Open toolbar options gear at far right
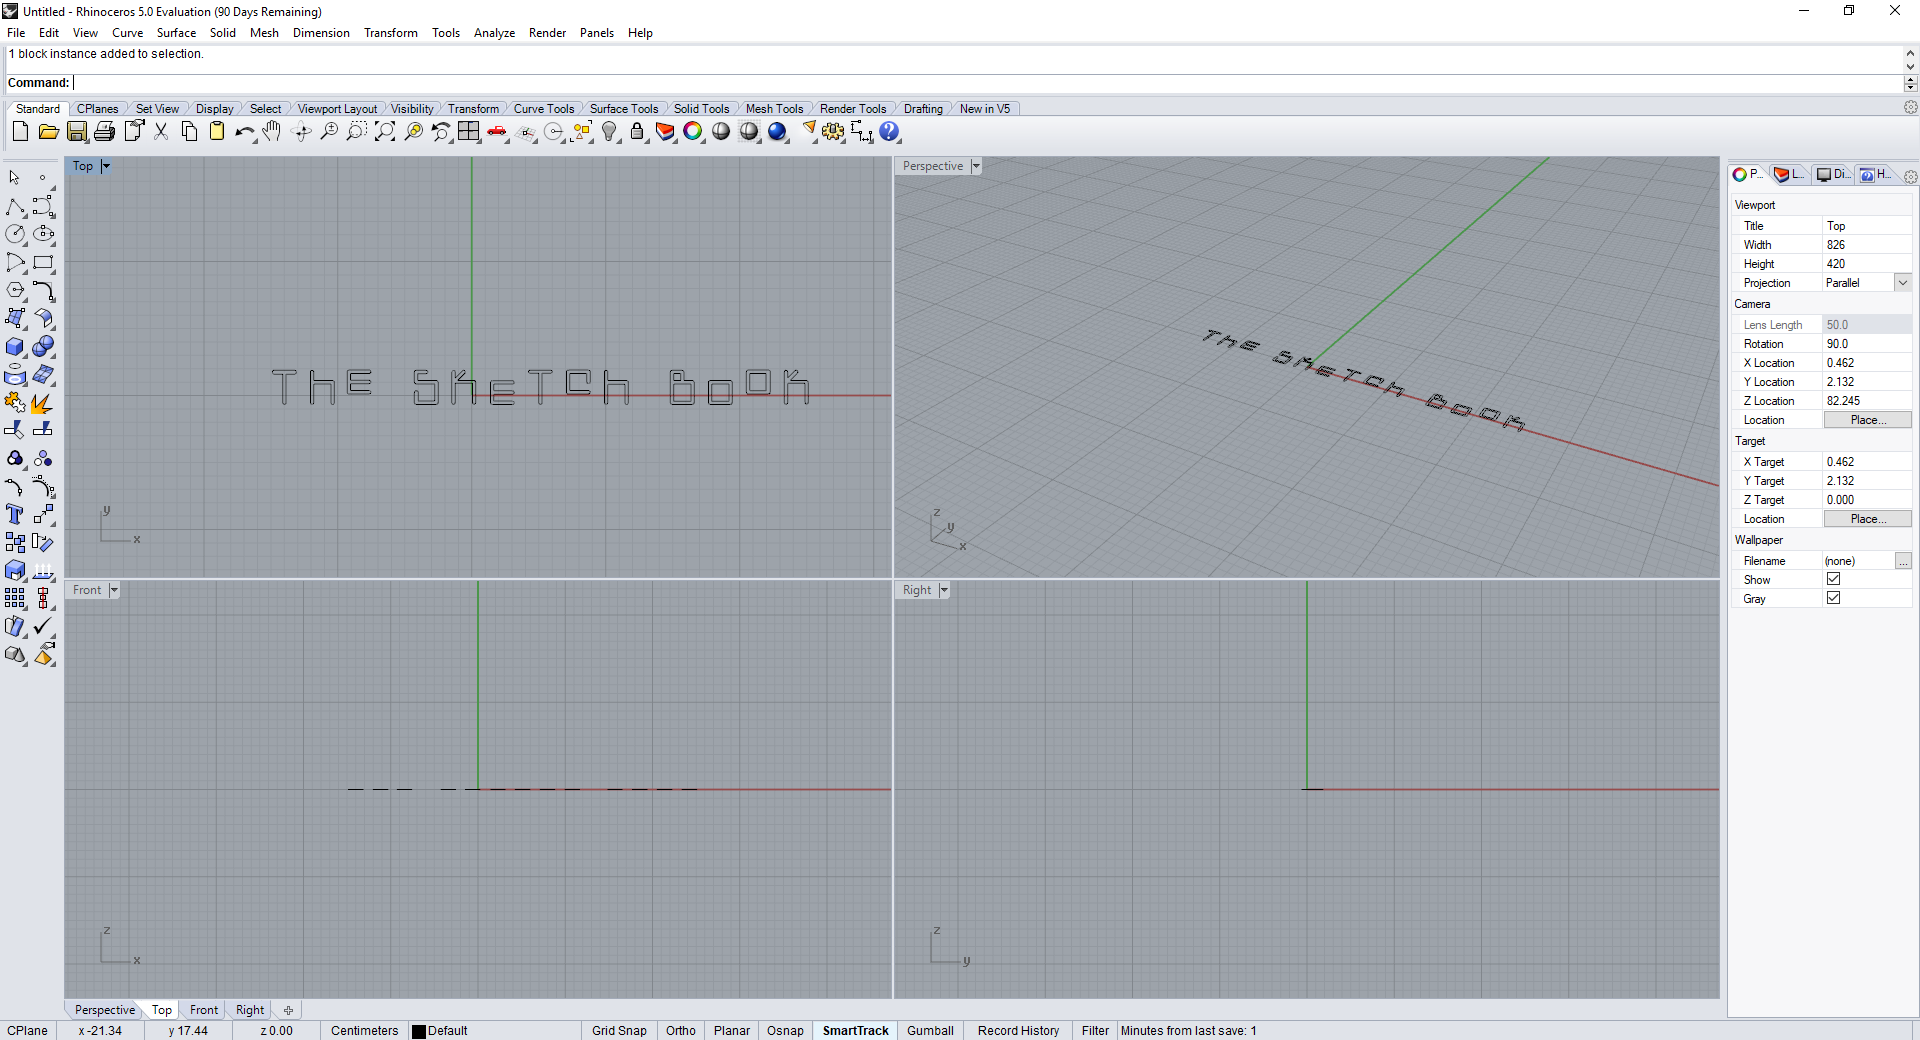1920x1040 pixels. tap(1910, 107)
